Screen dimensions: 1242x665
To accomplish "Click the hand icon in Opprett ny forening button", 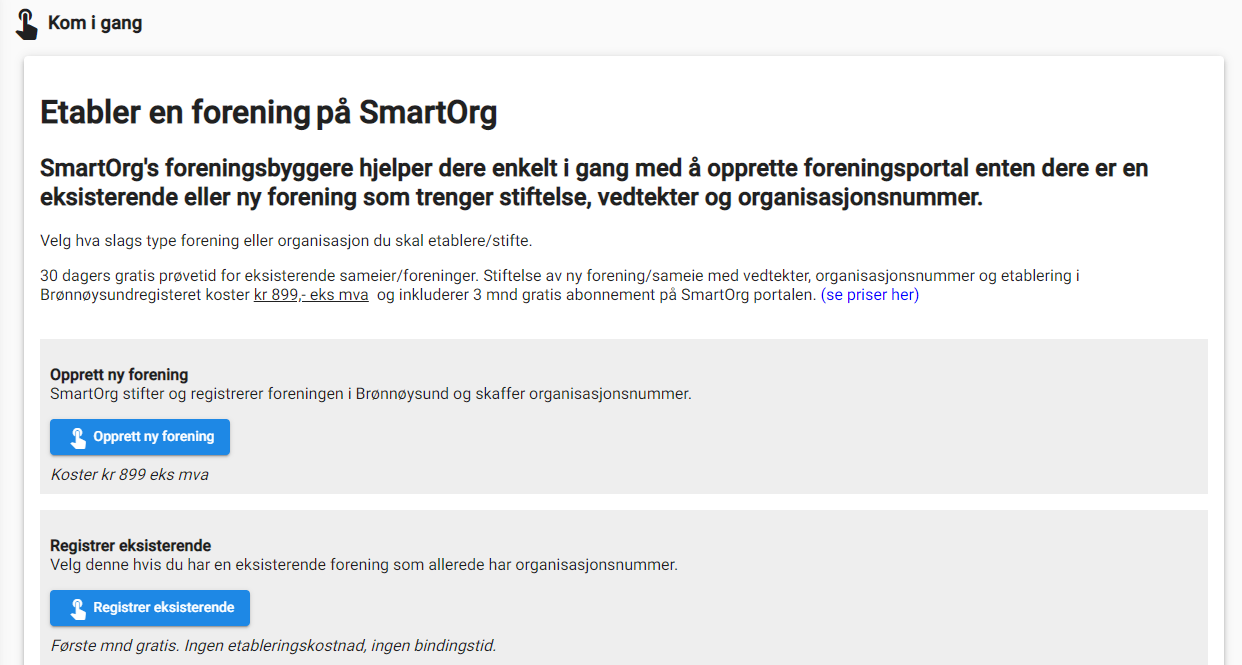I will tap(77, 438).
